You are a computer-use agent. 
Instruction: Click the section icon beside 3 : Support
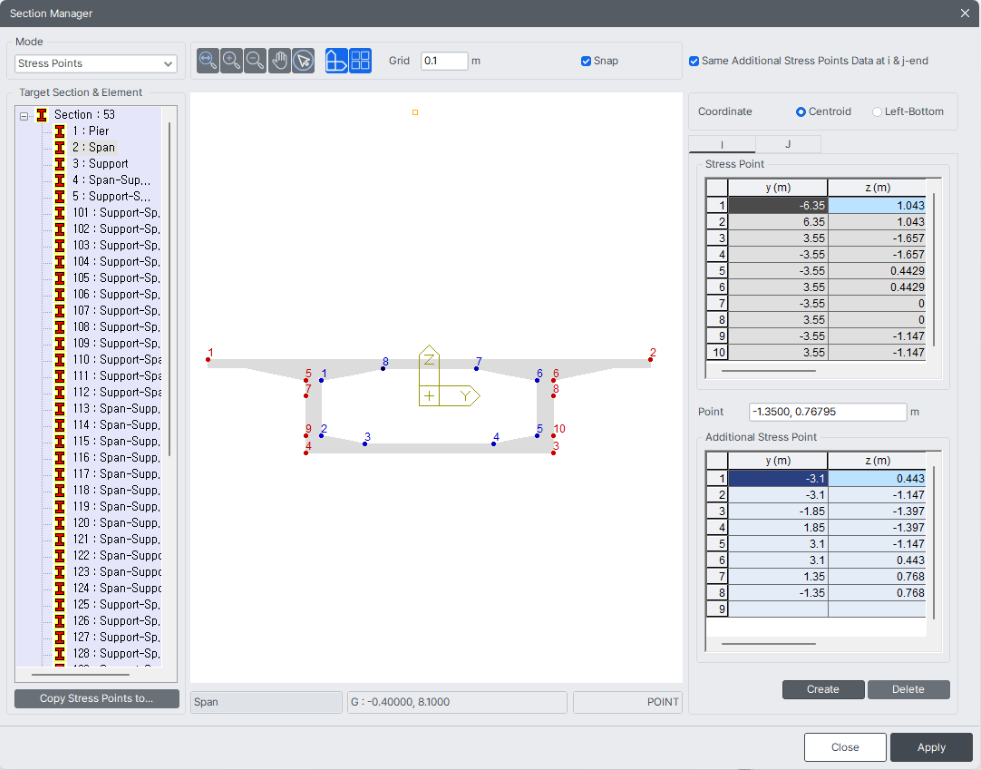(59, 163)
